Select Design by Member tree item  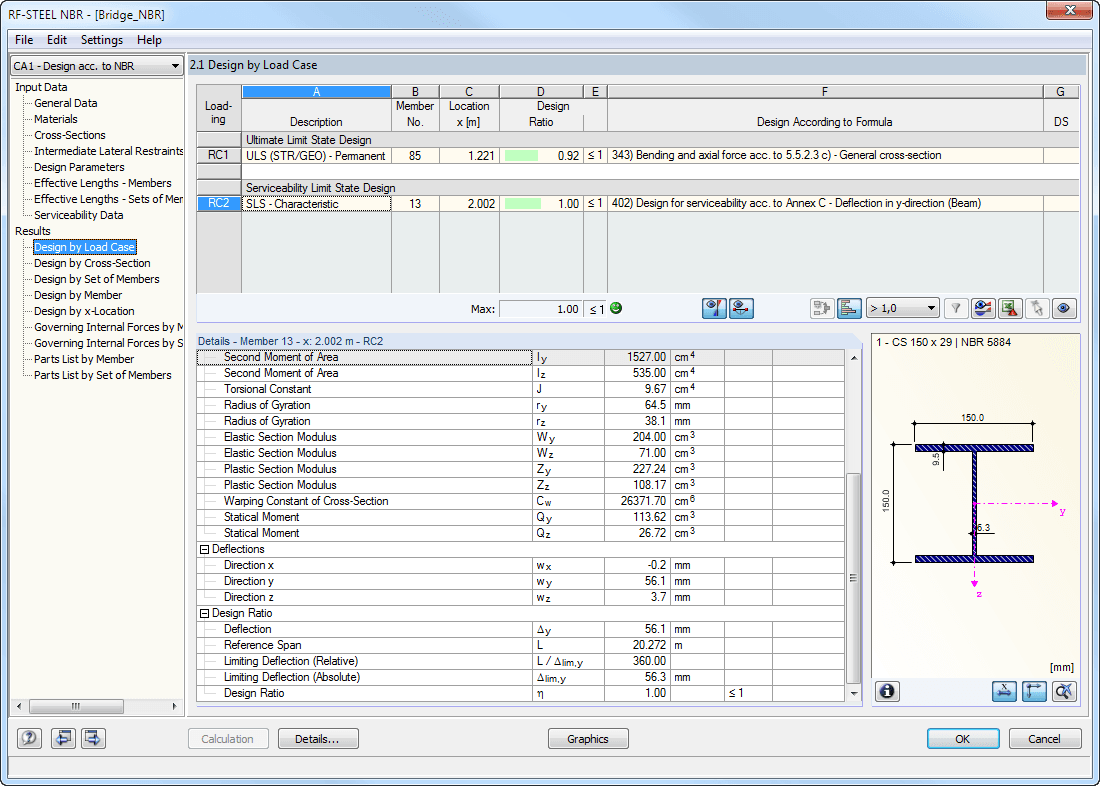coord(78,295)
